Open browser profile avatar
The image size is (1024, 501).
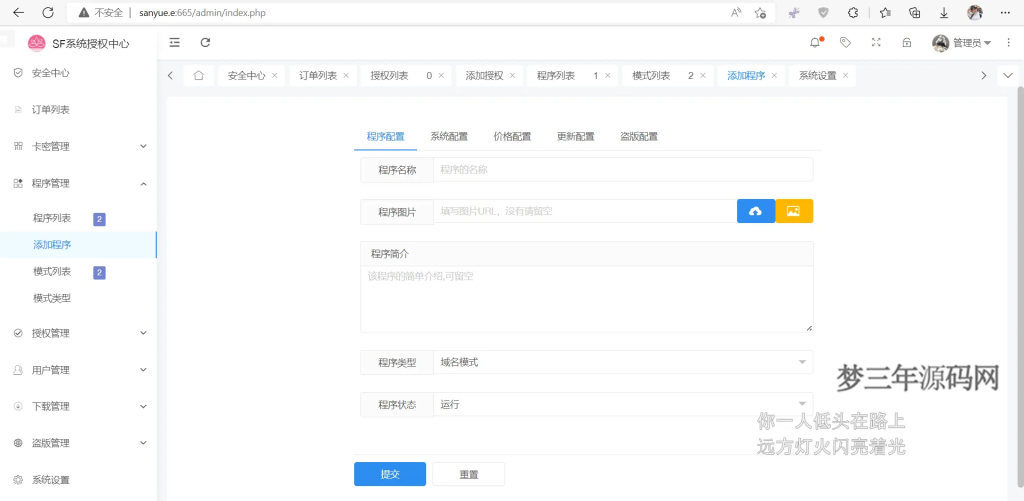pyautogui.click(x=974, y=12)
